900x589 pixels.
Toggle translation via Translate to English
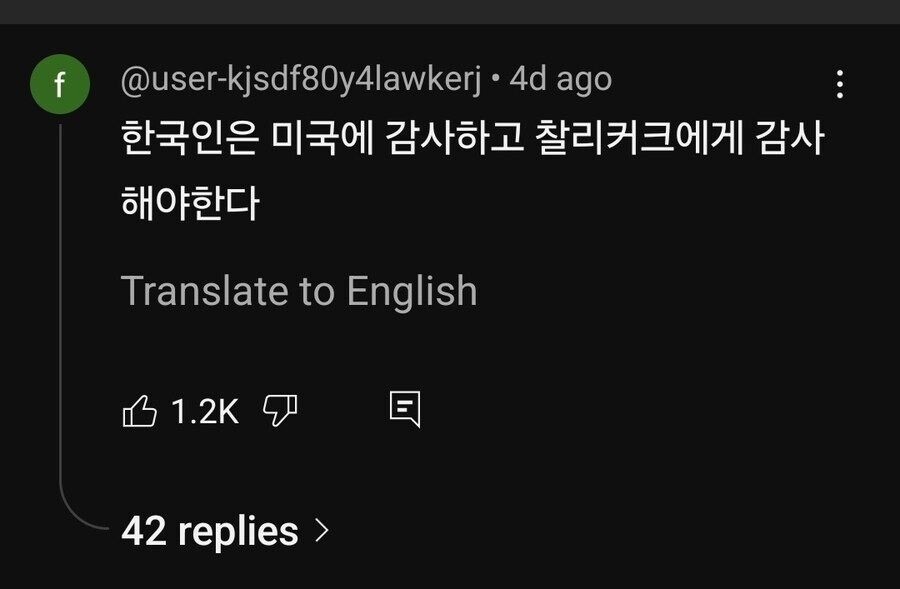(300, 291)
